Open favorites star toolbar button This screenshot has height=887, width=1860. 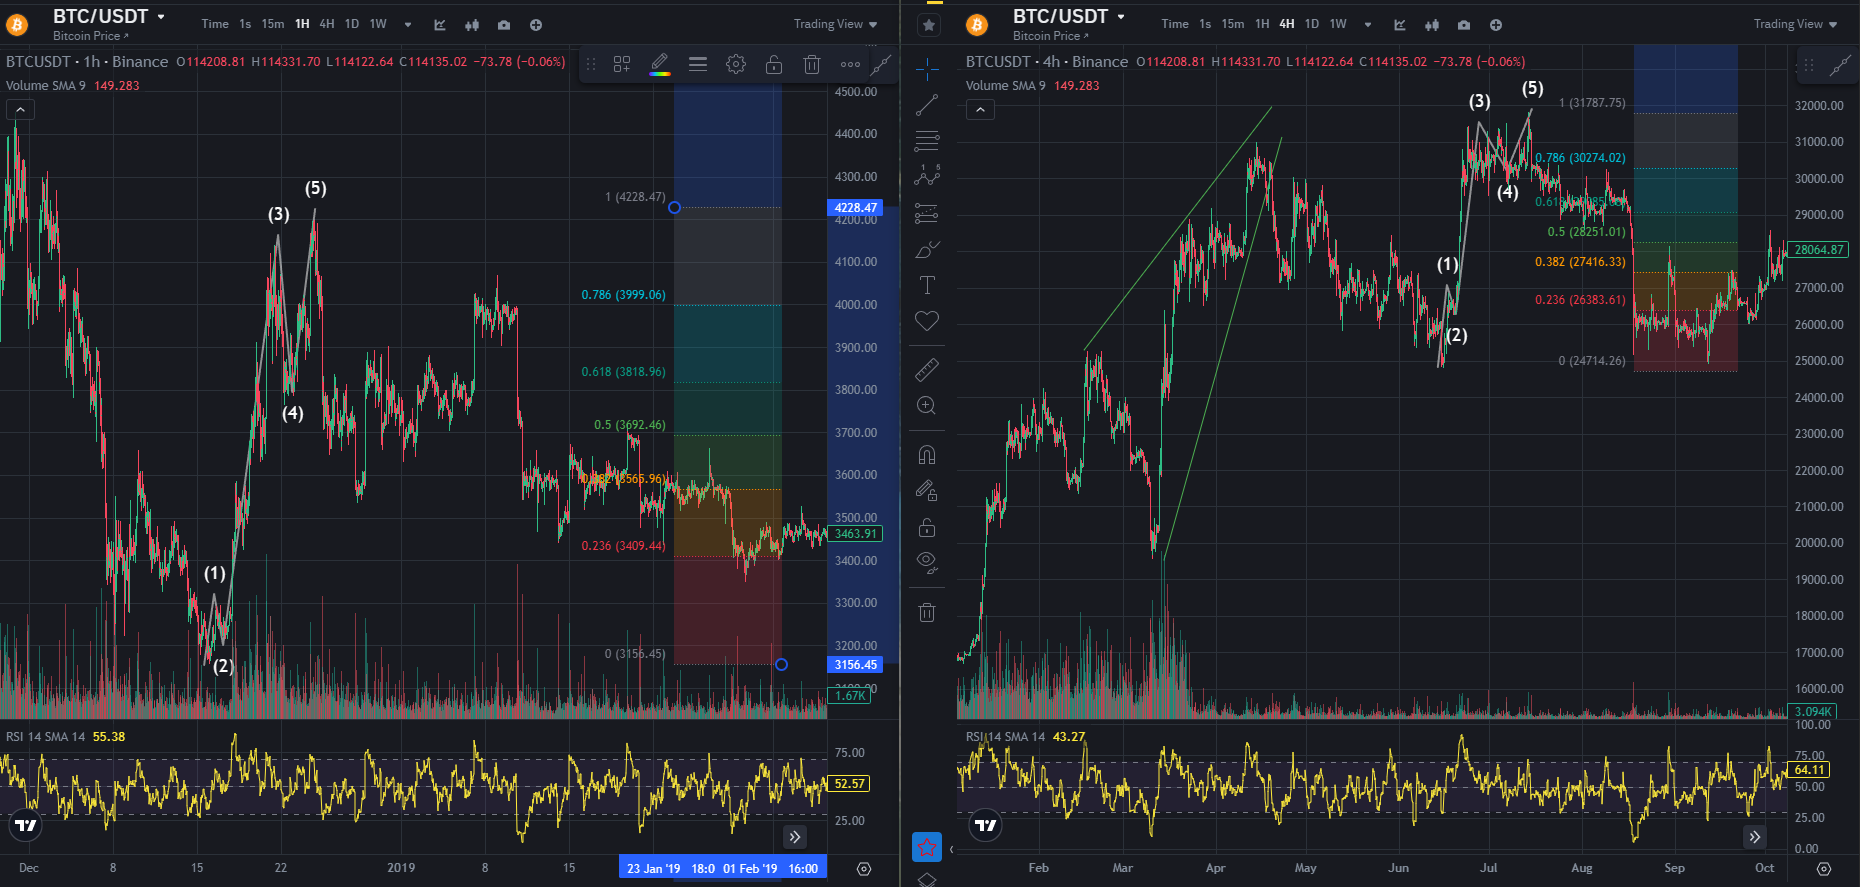click(927, 847)
